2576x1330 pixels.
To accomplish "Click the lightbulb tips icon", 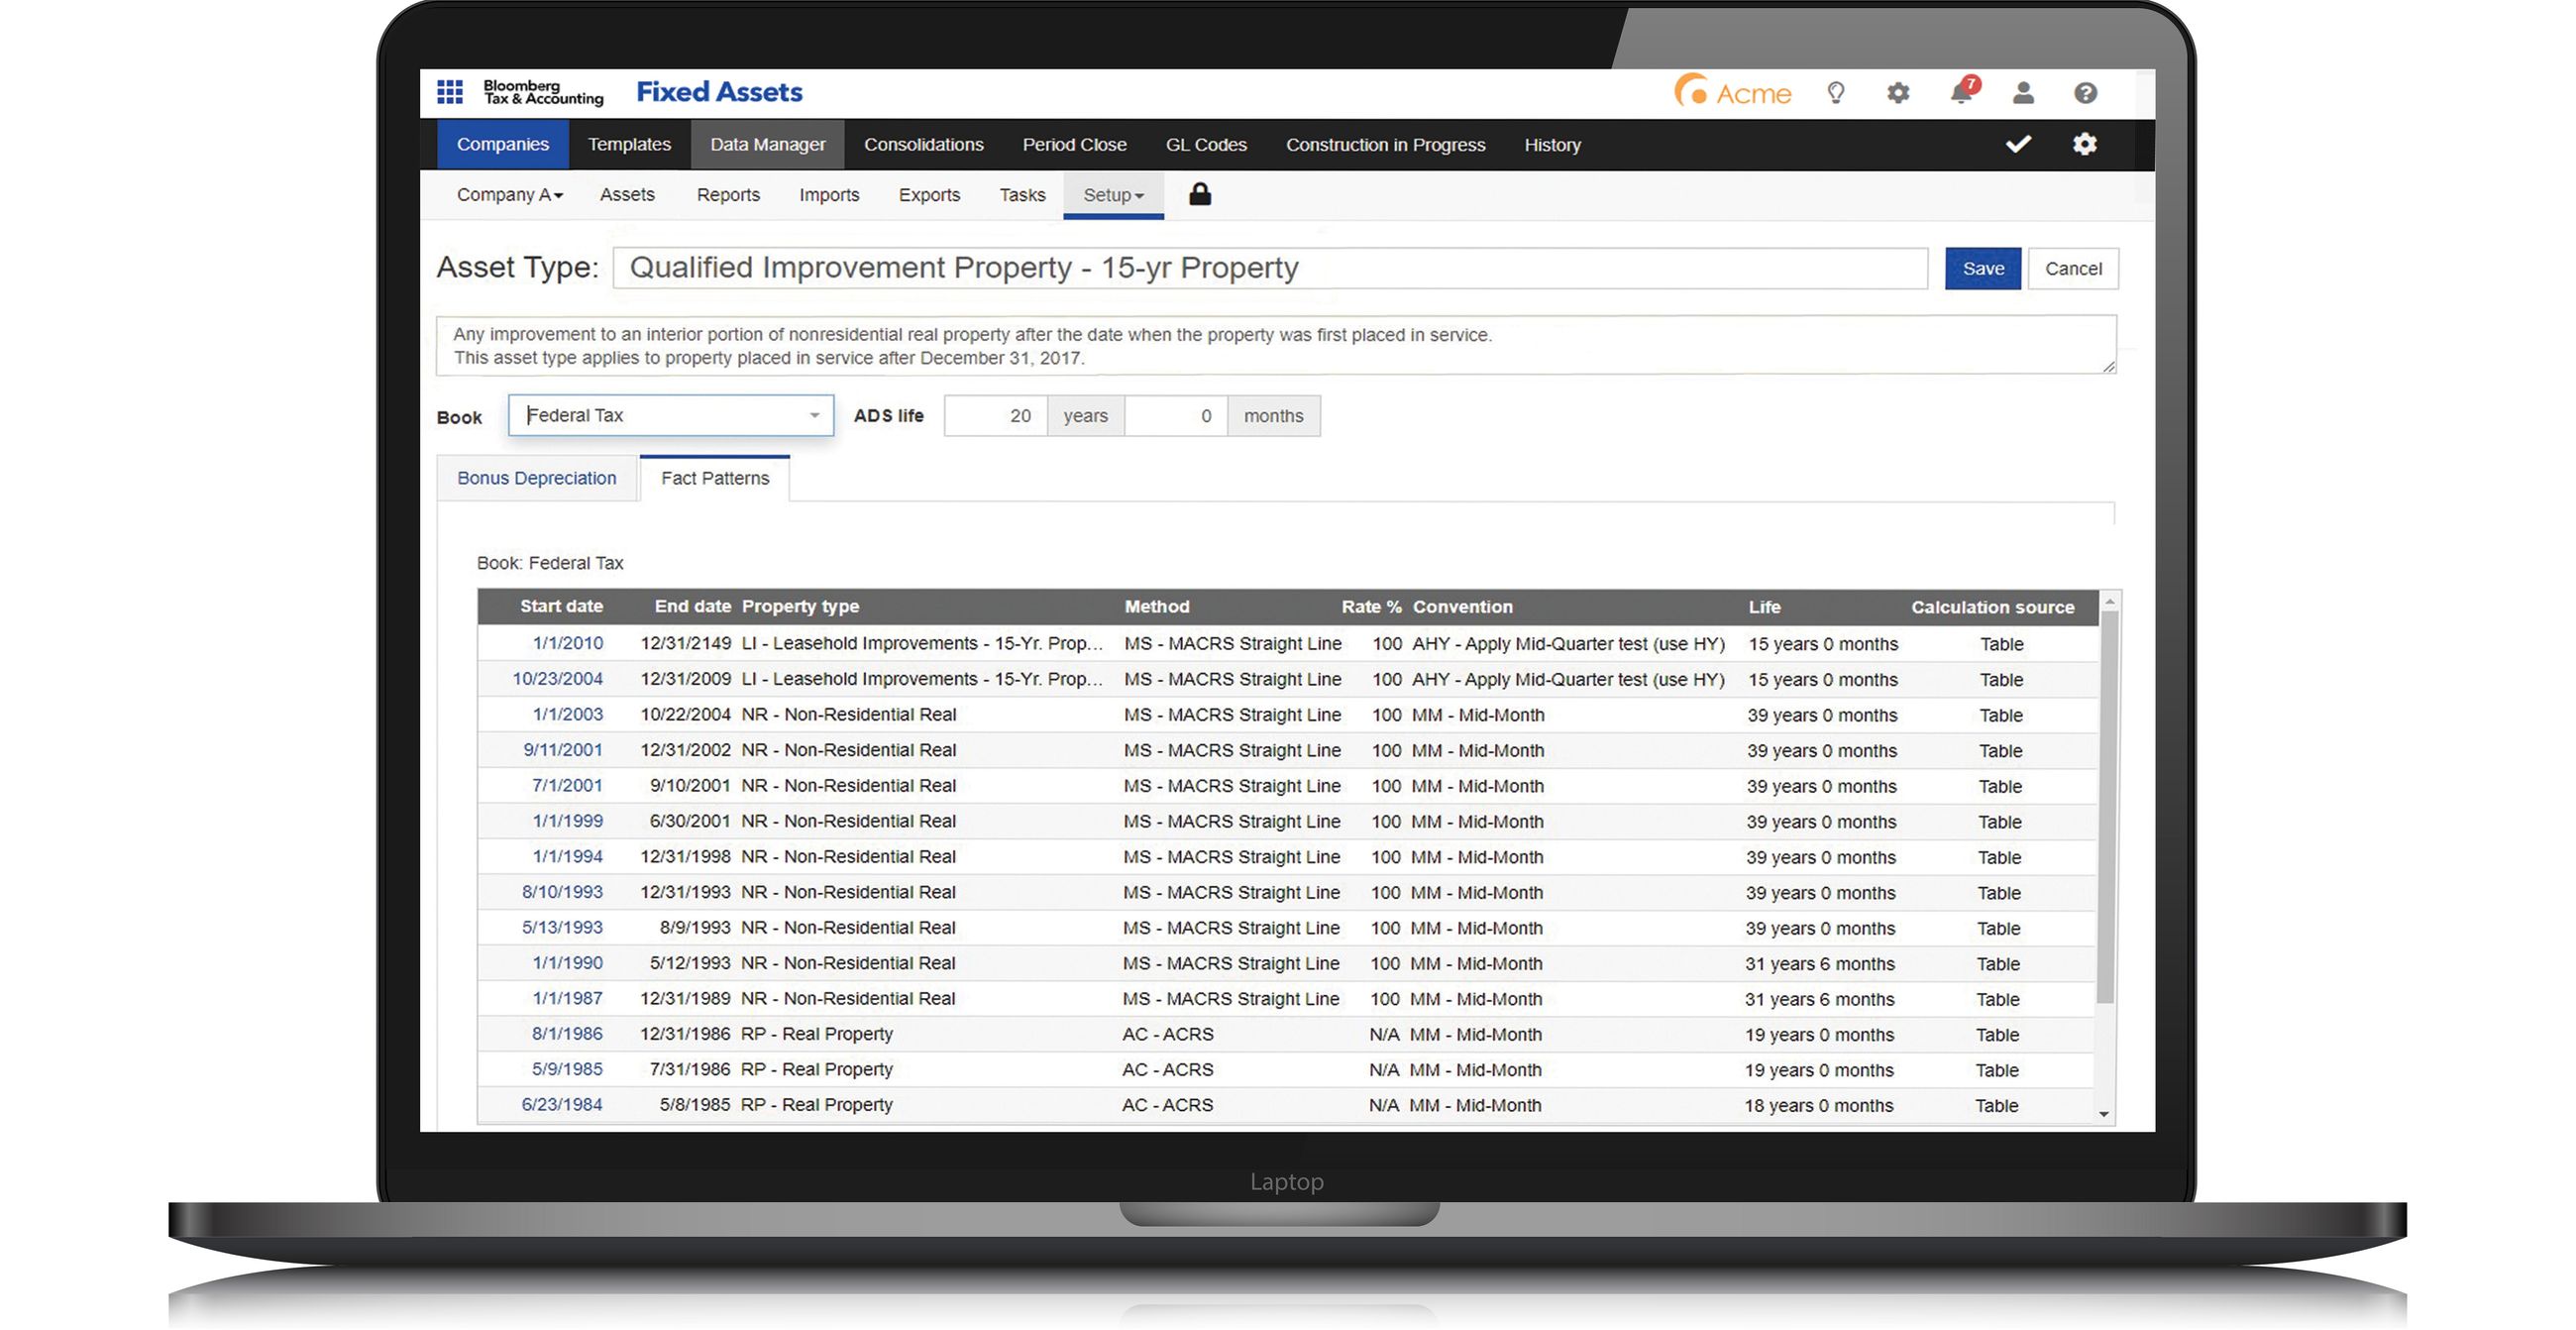I will click(1835, 92).
